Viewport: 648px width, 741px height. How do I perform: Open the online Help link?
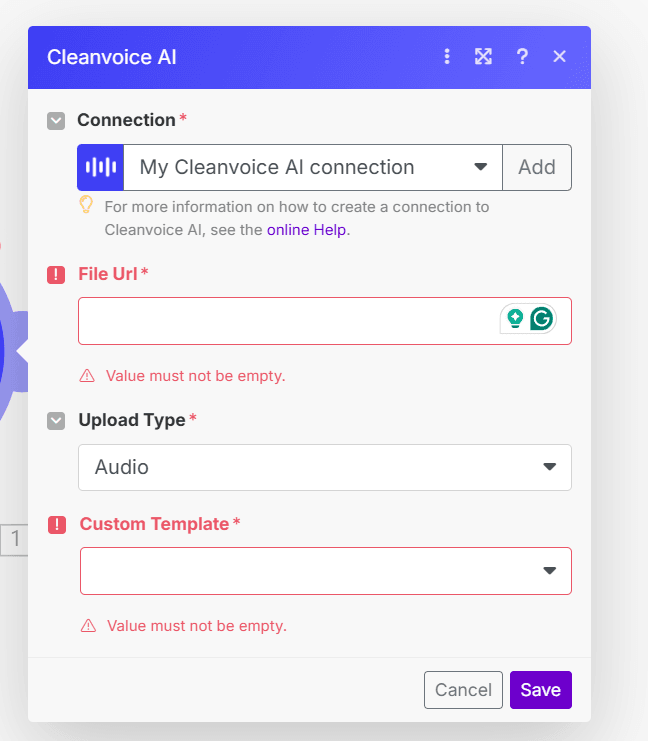point(306,229)
